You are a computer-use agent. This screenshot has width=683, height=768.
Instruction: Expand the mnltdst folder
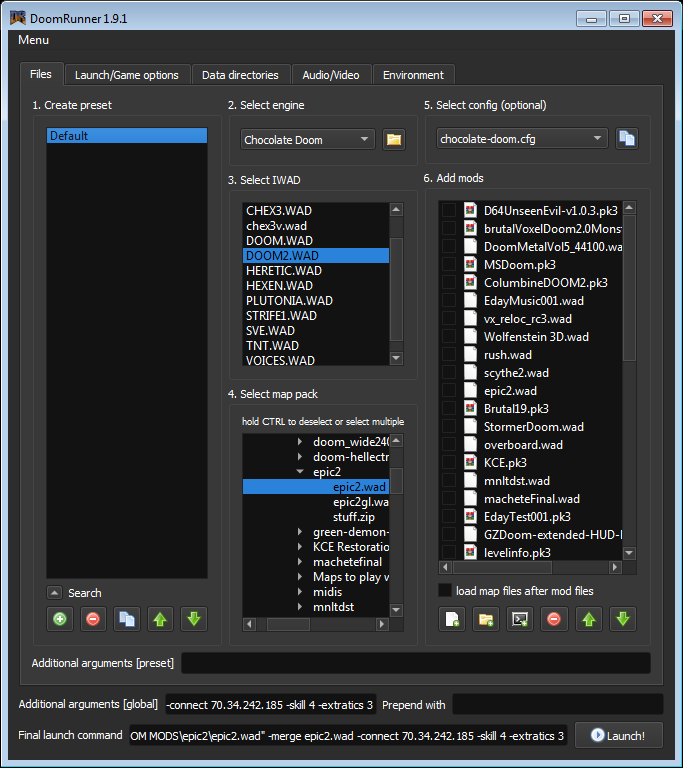[x=300, y=607]
